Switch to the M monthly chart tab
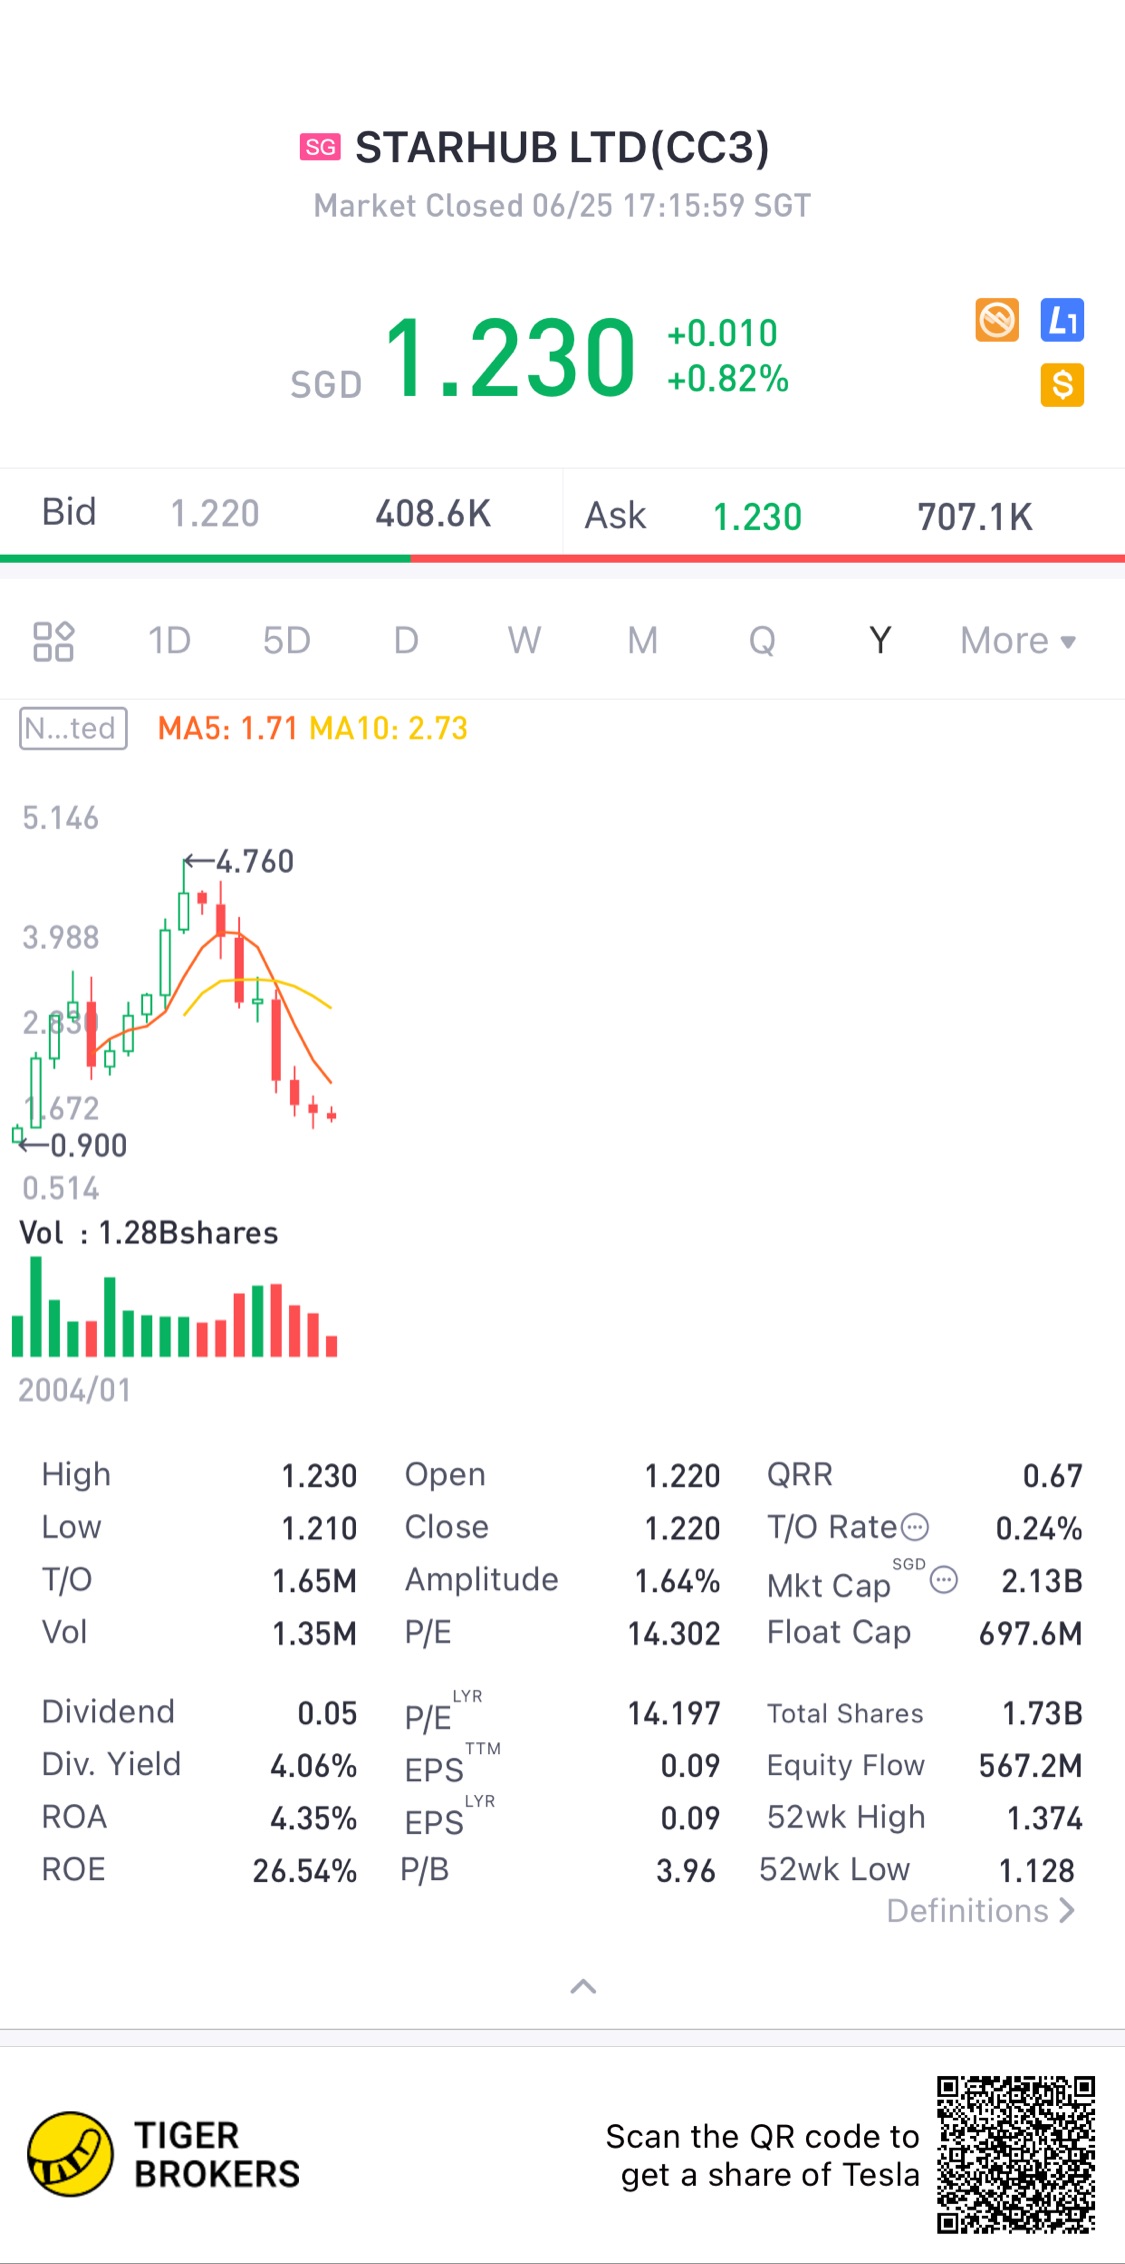This screenshot has width=1125, height=2264. (643, 640)
